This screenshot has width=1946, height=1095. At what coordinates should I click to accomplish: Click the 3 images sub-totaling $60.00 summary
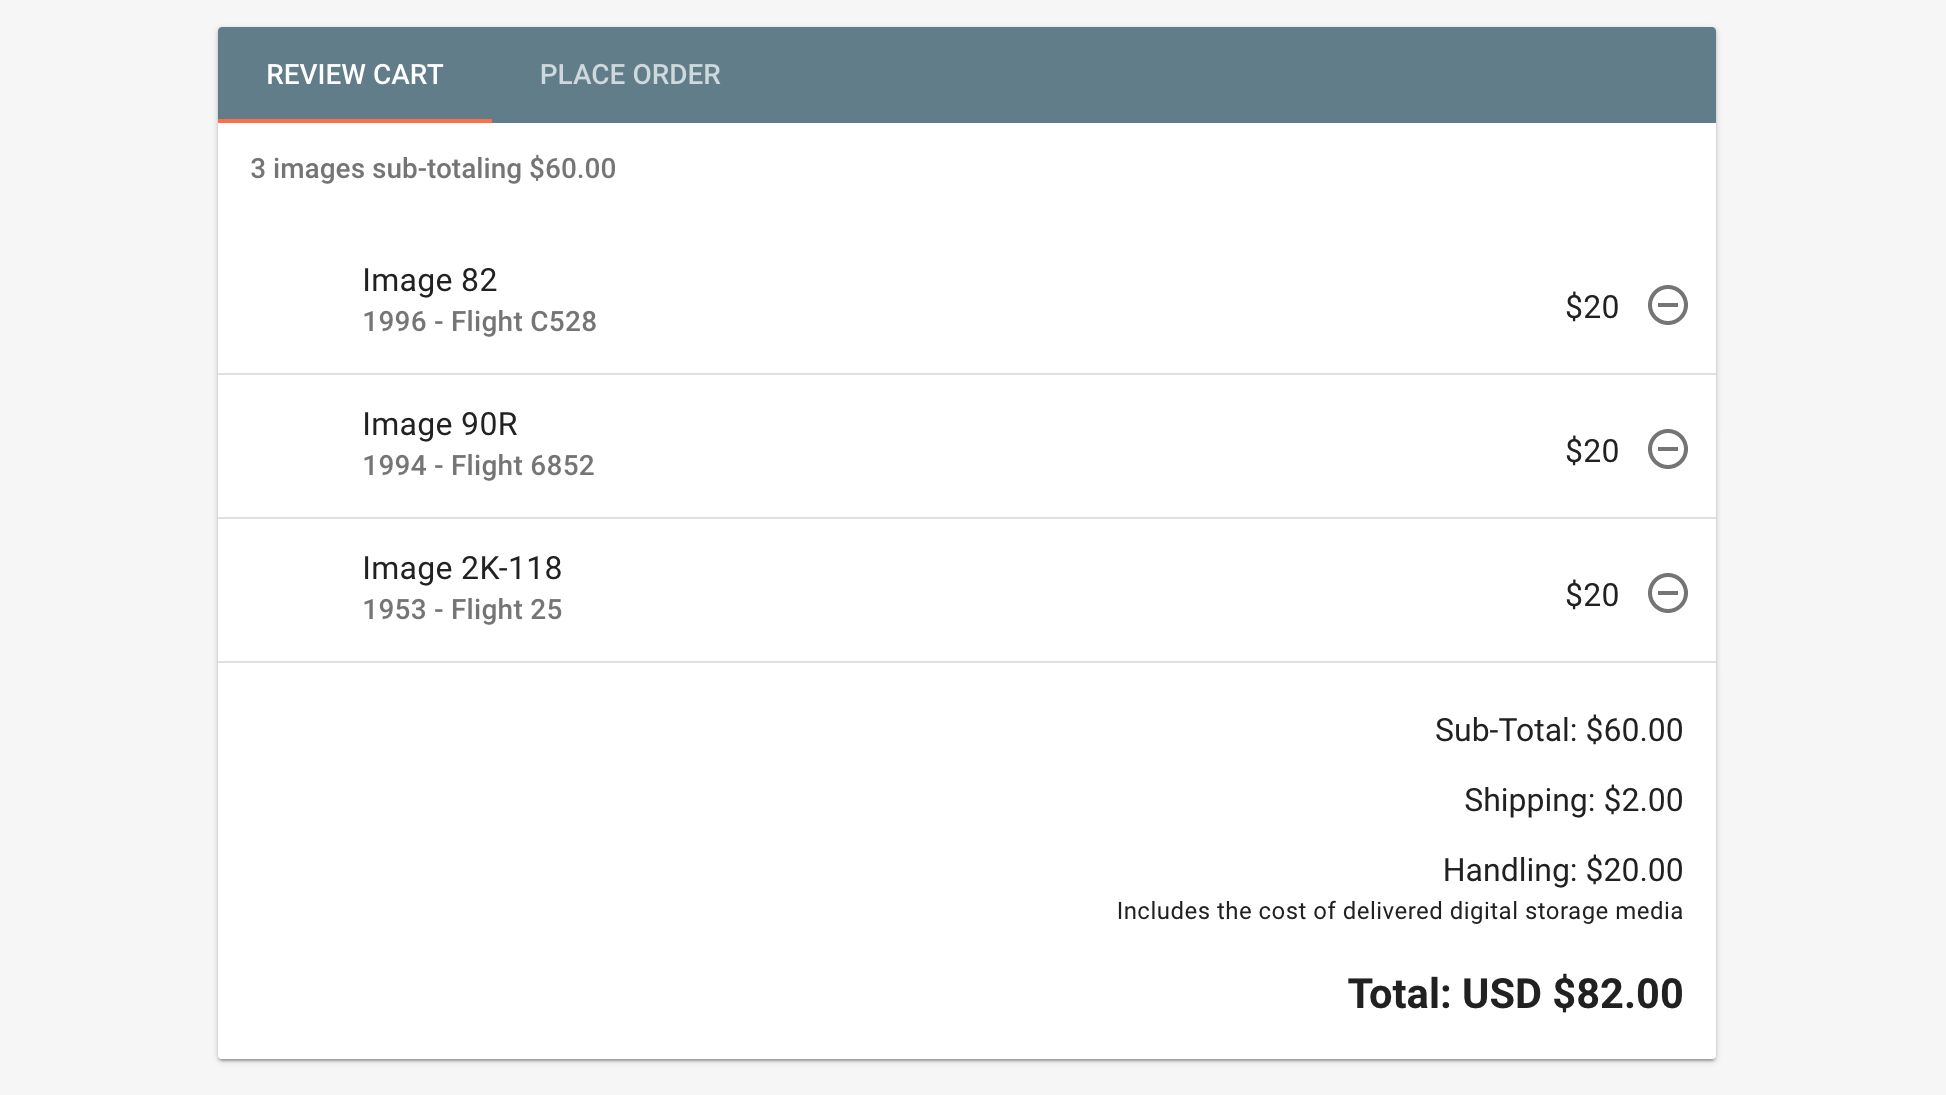coord(433,169)
